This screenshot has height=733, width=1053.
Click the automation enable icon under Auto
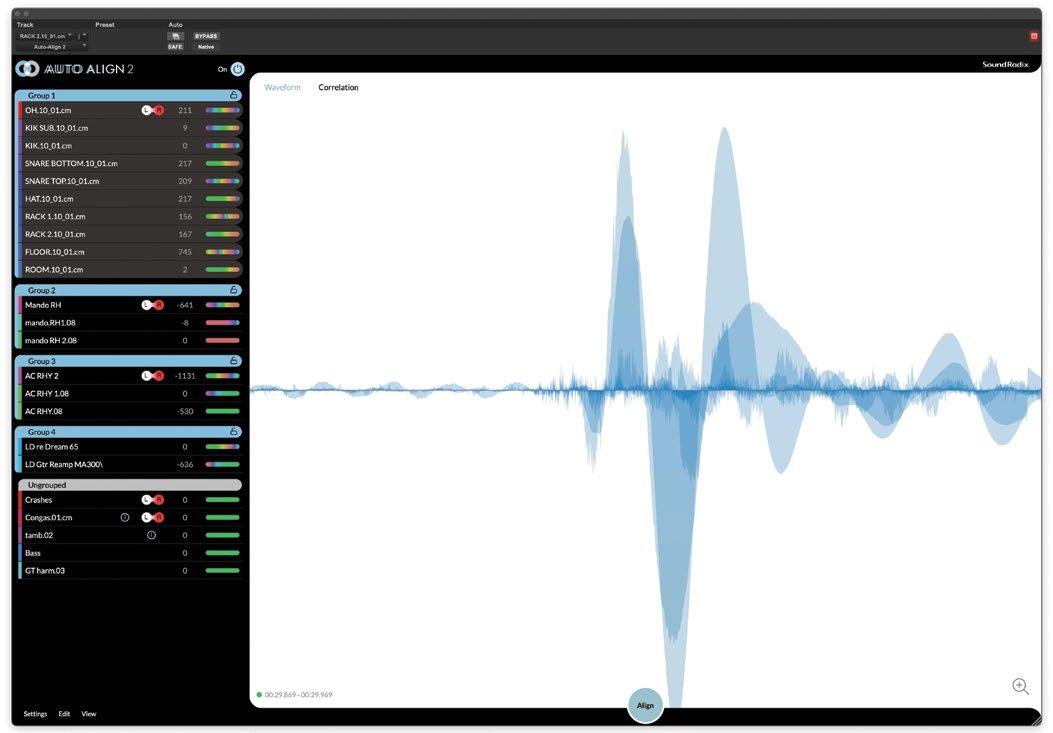pos(175,36)
